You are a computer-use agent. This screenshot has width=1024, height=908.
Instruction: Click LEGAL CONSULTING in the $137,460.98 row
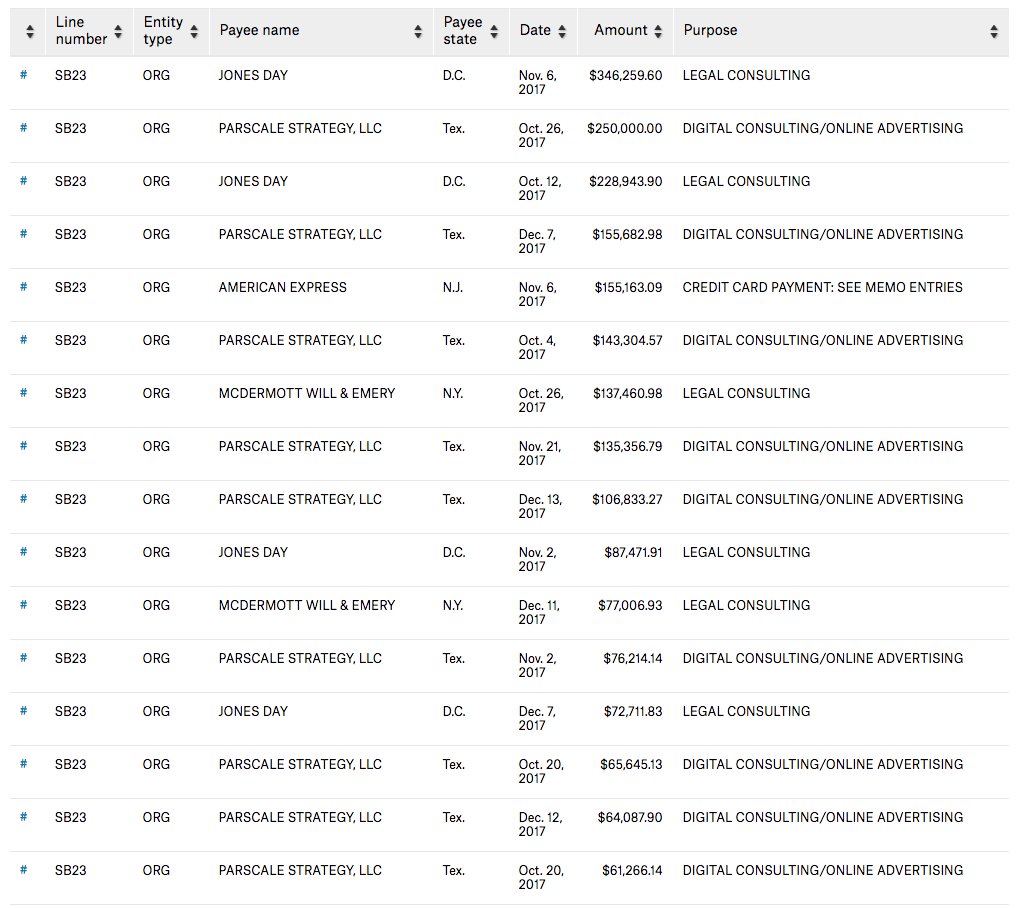(746, 393)
